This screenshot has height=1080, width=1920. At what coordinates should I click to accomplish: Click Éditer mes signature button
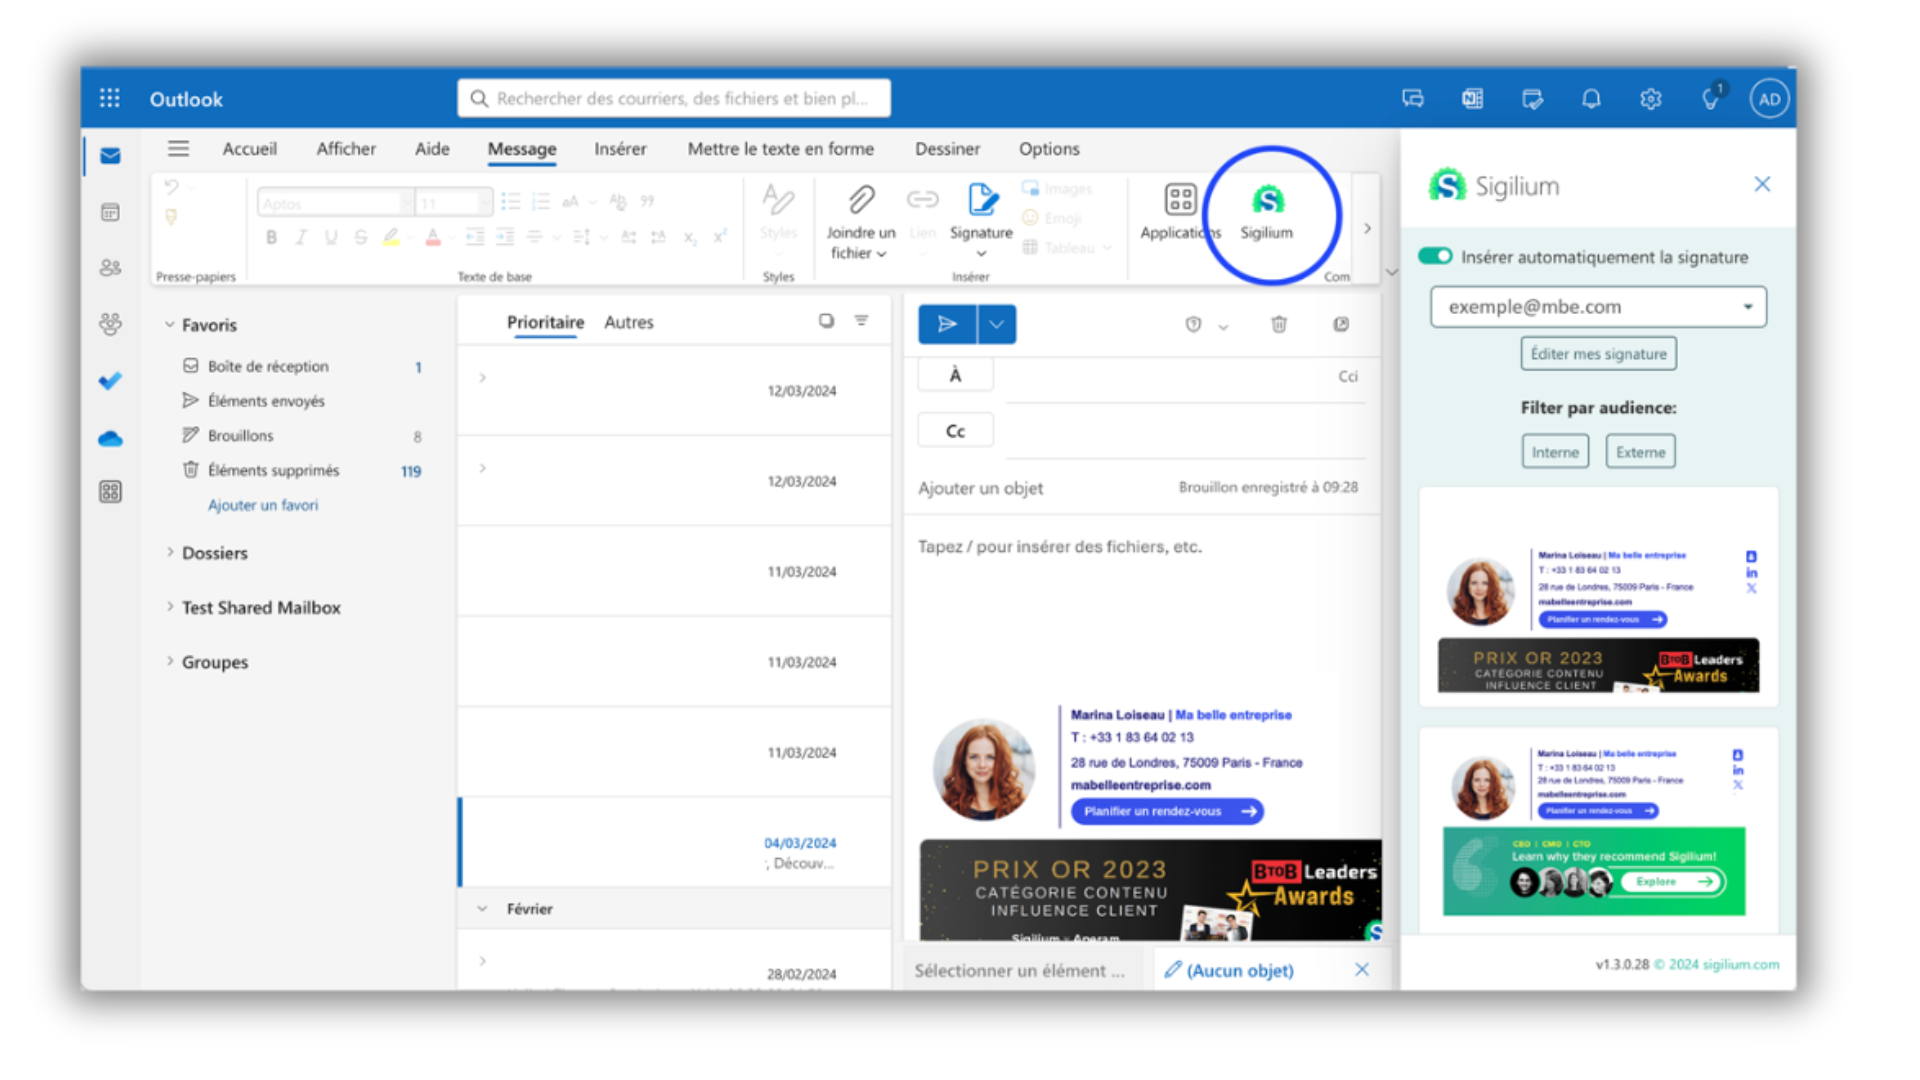(x=1598, y=354)
